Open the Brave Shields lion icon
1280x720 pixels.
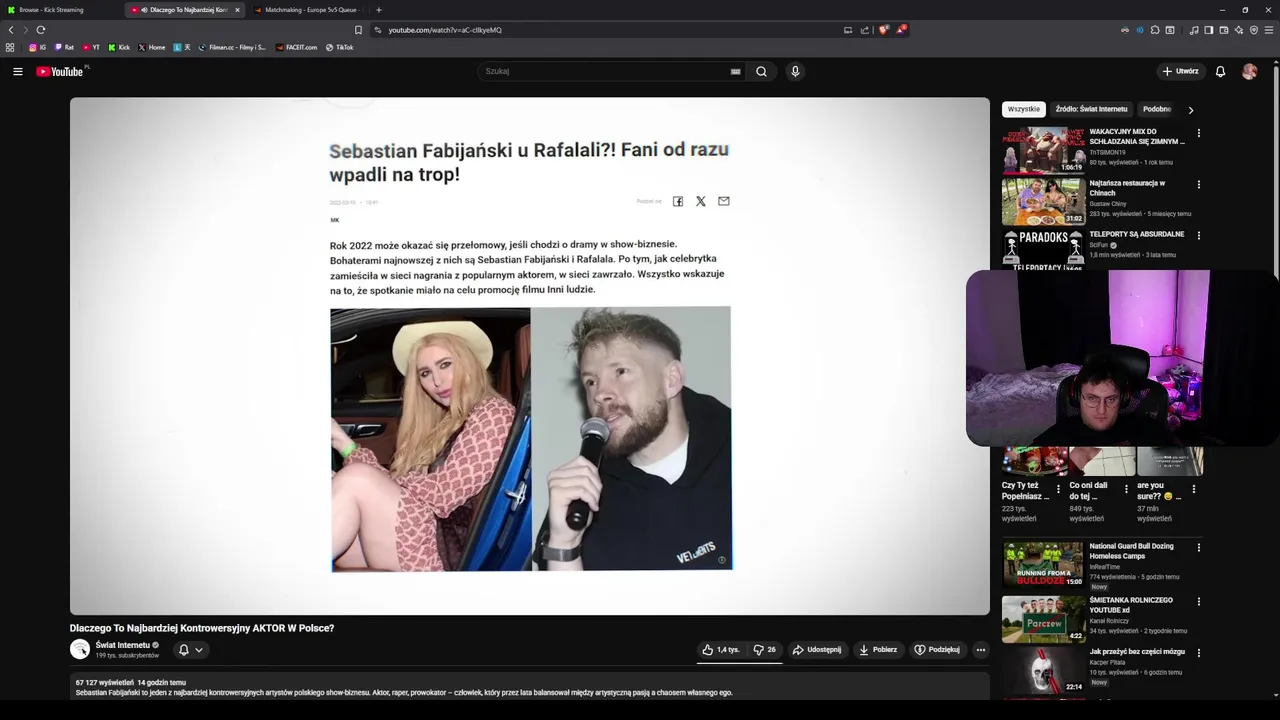pos(884,30)
